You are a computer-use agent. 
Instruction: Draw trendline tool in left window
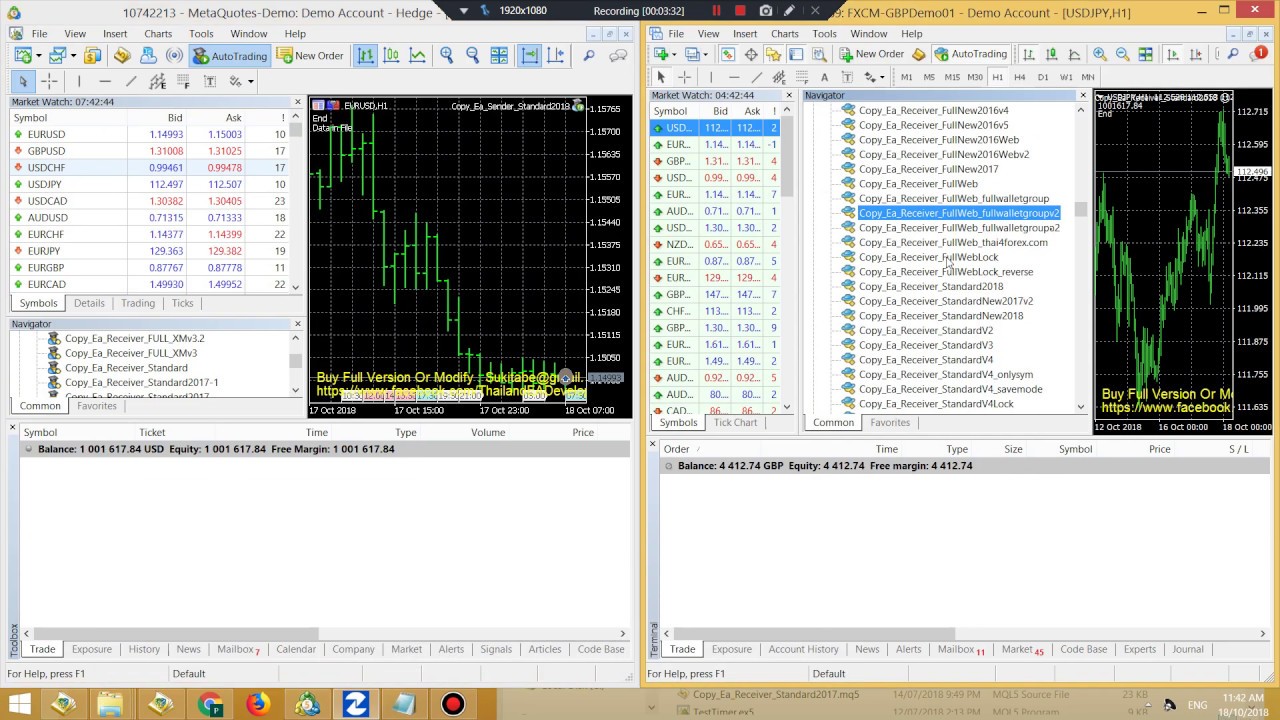[x=131, y=81]
